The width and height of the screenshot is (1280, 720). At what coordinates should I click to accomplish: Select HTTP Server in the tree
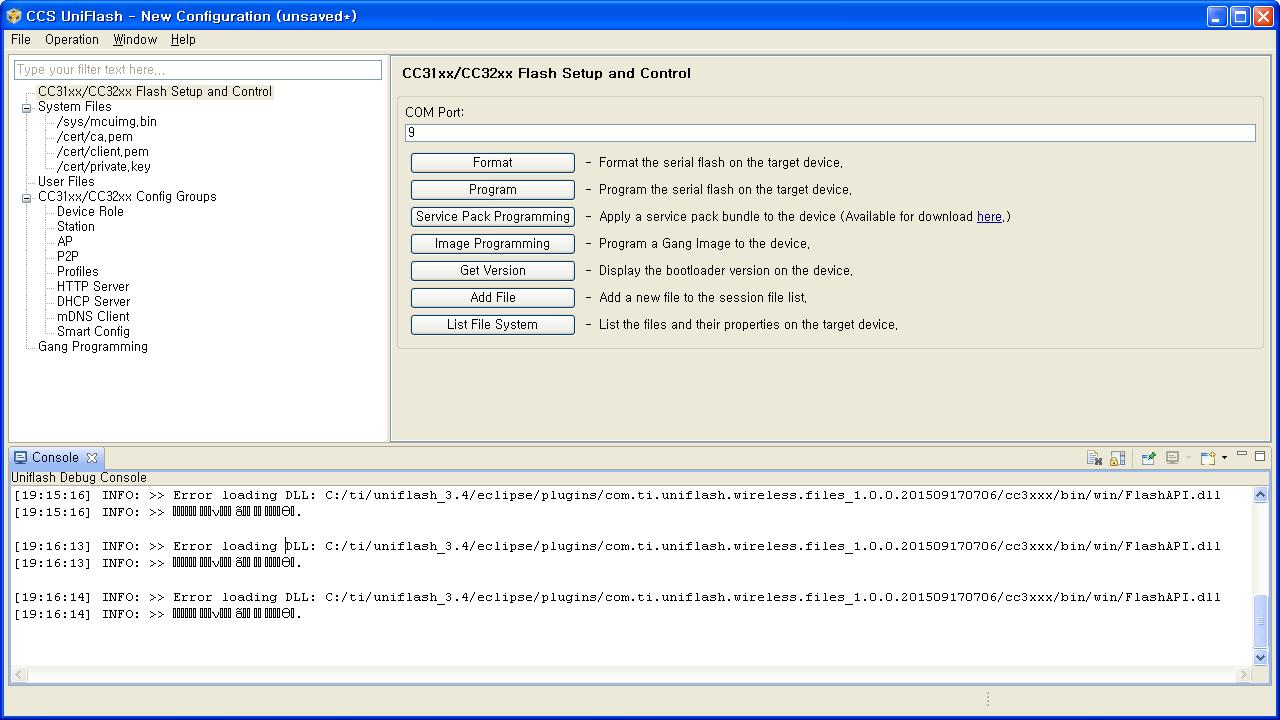(93, 287)
